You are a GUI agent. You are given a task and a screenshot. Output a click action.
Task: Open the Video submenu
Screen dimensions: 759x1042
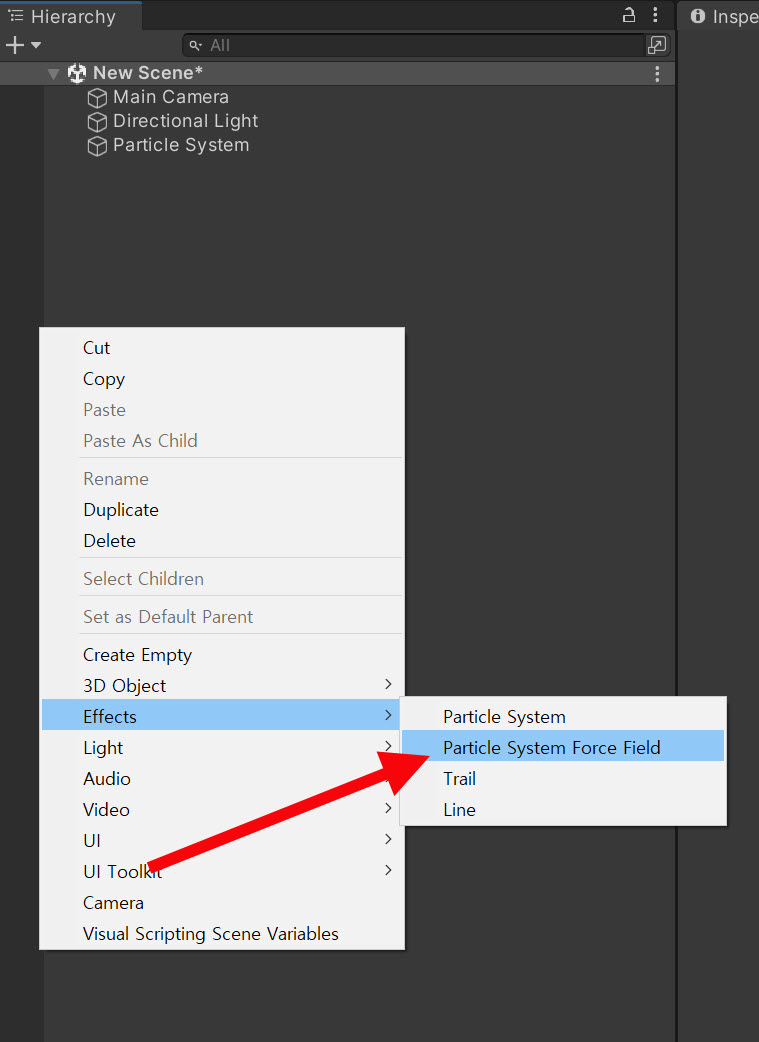tap(223, 809)
